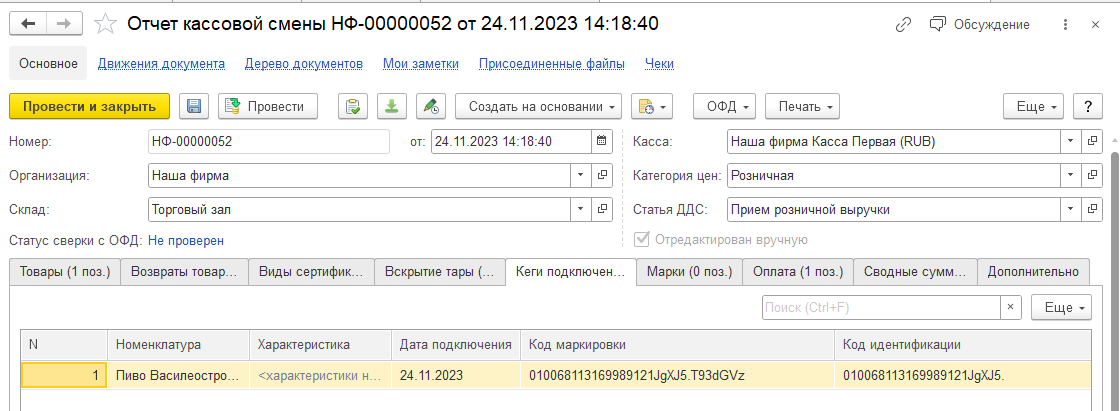Click the table search field 'Поиск (Ctrl+F)'
The height and width of the screenshot is (411, 1120).
(x=881, y=307)
